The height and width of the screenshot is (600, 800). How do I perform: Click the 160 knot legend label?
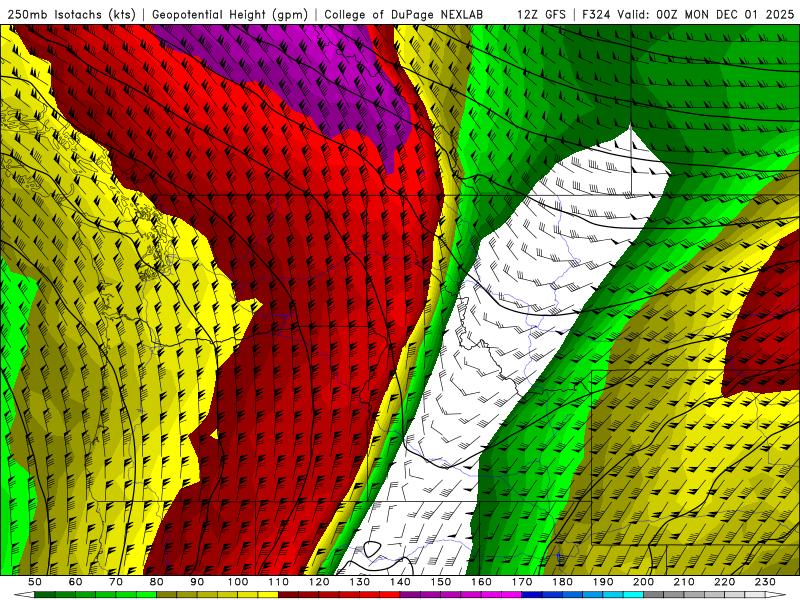[481, 582]
